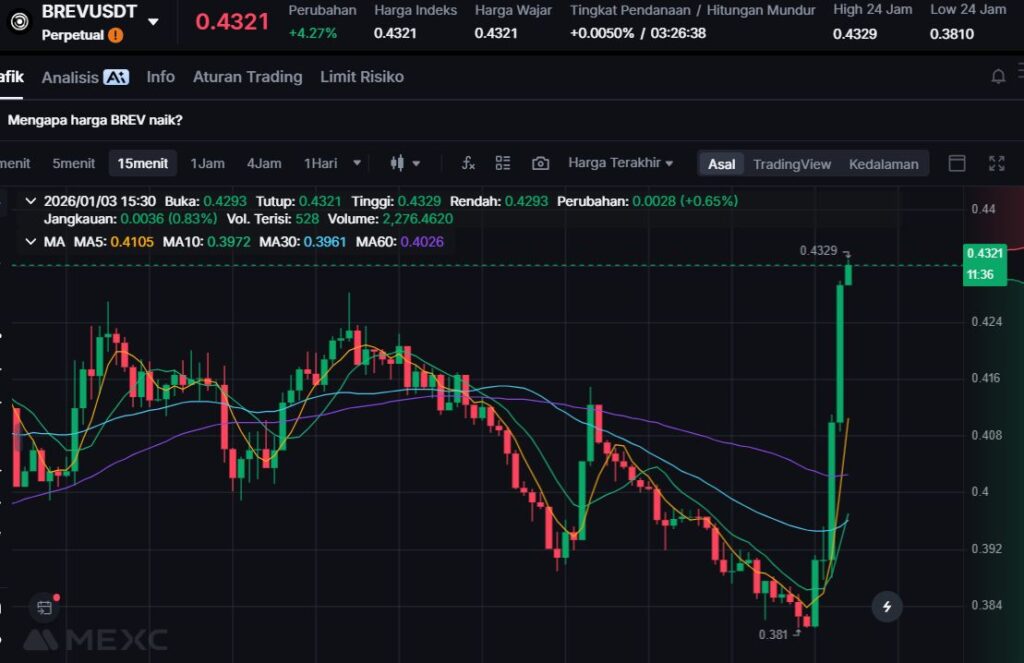The width and height of the screenshot is (1024, 663).
Task: Click the split panel layout icon
Action: pyautogui.click(x=957, y=163)
